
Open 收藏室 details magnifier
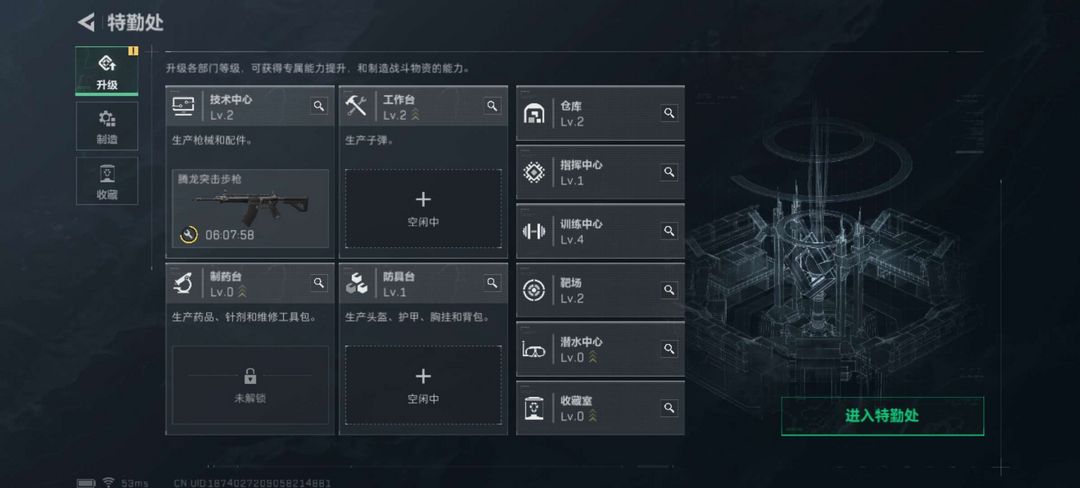[669, 408]
